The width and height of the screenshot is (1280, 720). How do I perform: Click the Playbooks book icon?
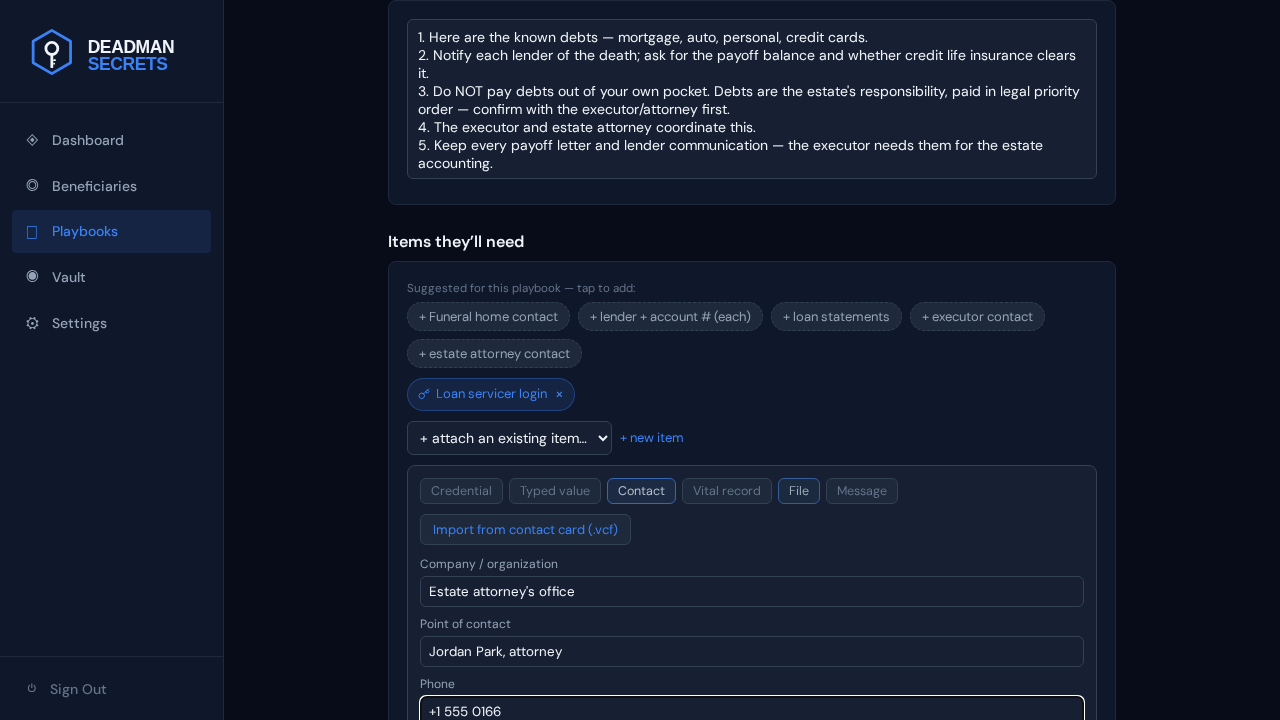point(32,232)
